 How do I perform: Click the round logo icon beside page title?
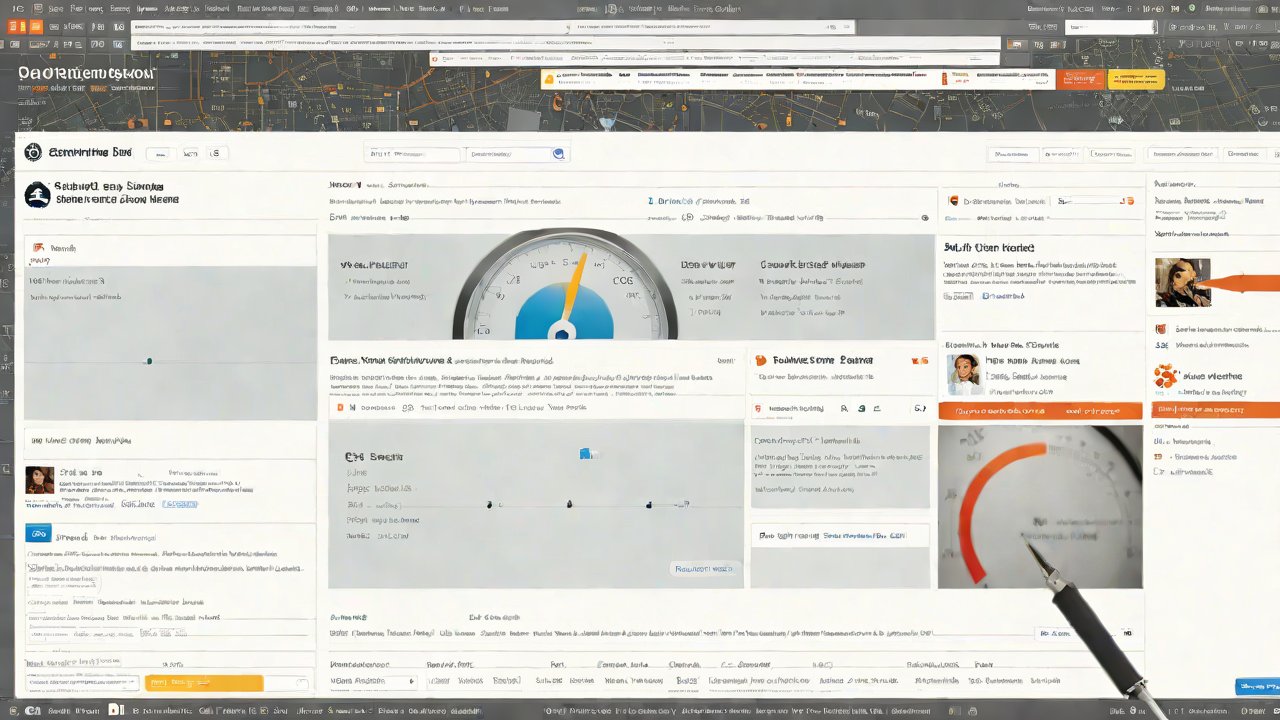[33, 153]
